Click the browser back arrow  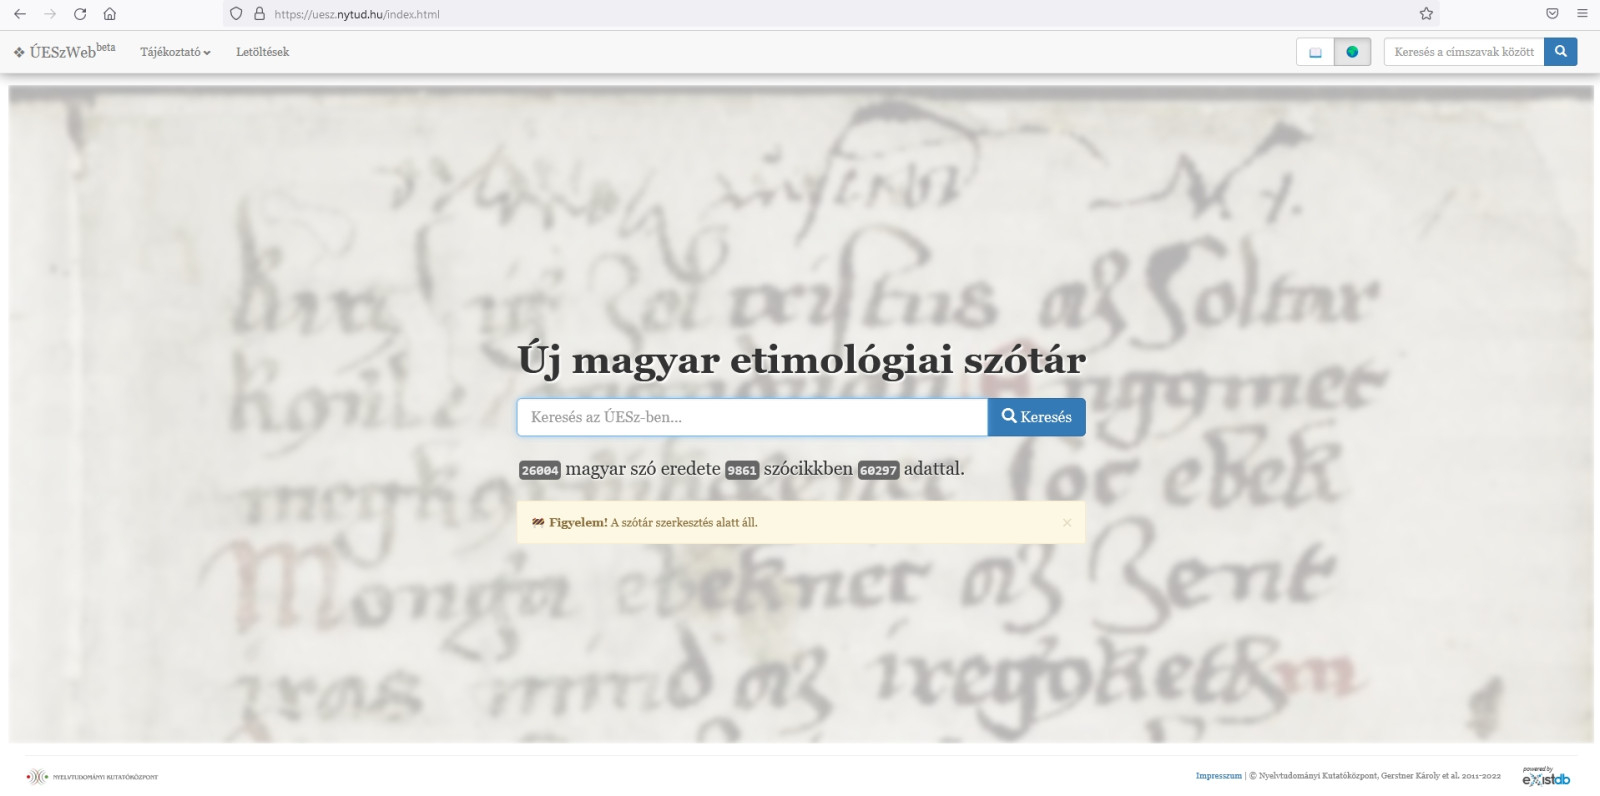pyautogui.click(x=20, y=14)
